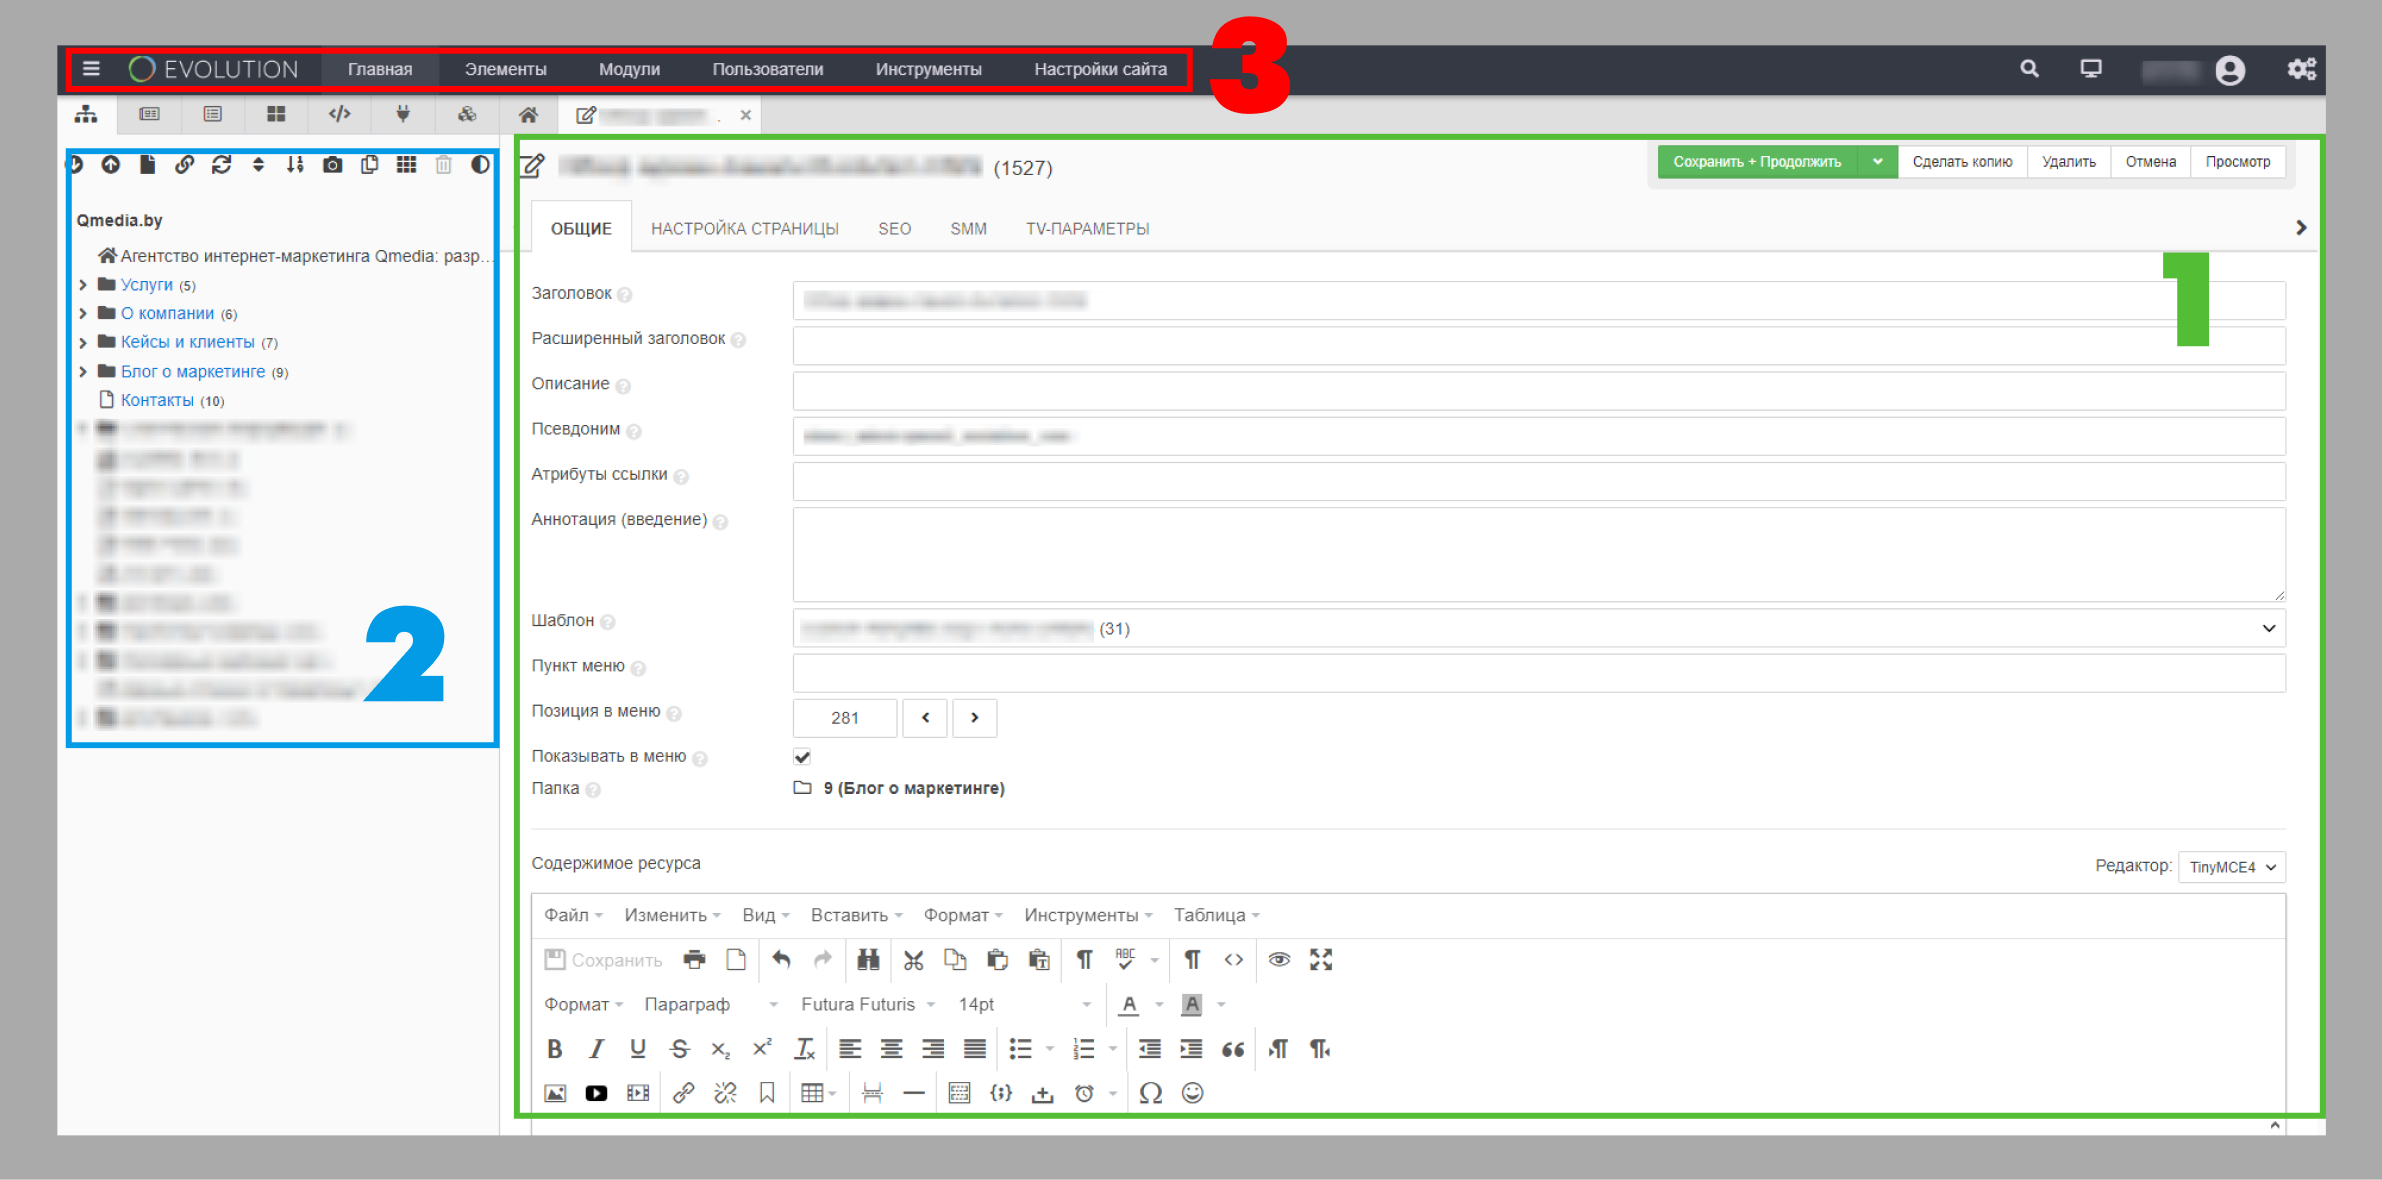Screen dimensions: 2382x1180
Task: Click the Bold formatting icon in editor
Action: (555, 1049)
